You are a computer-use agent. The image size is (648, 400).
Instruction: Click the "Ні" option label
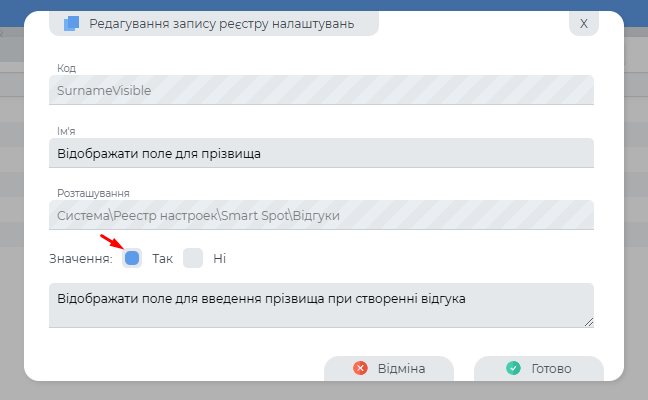click(220, 259)
